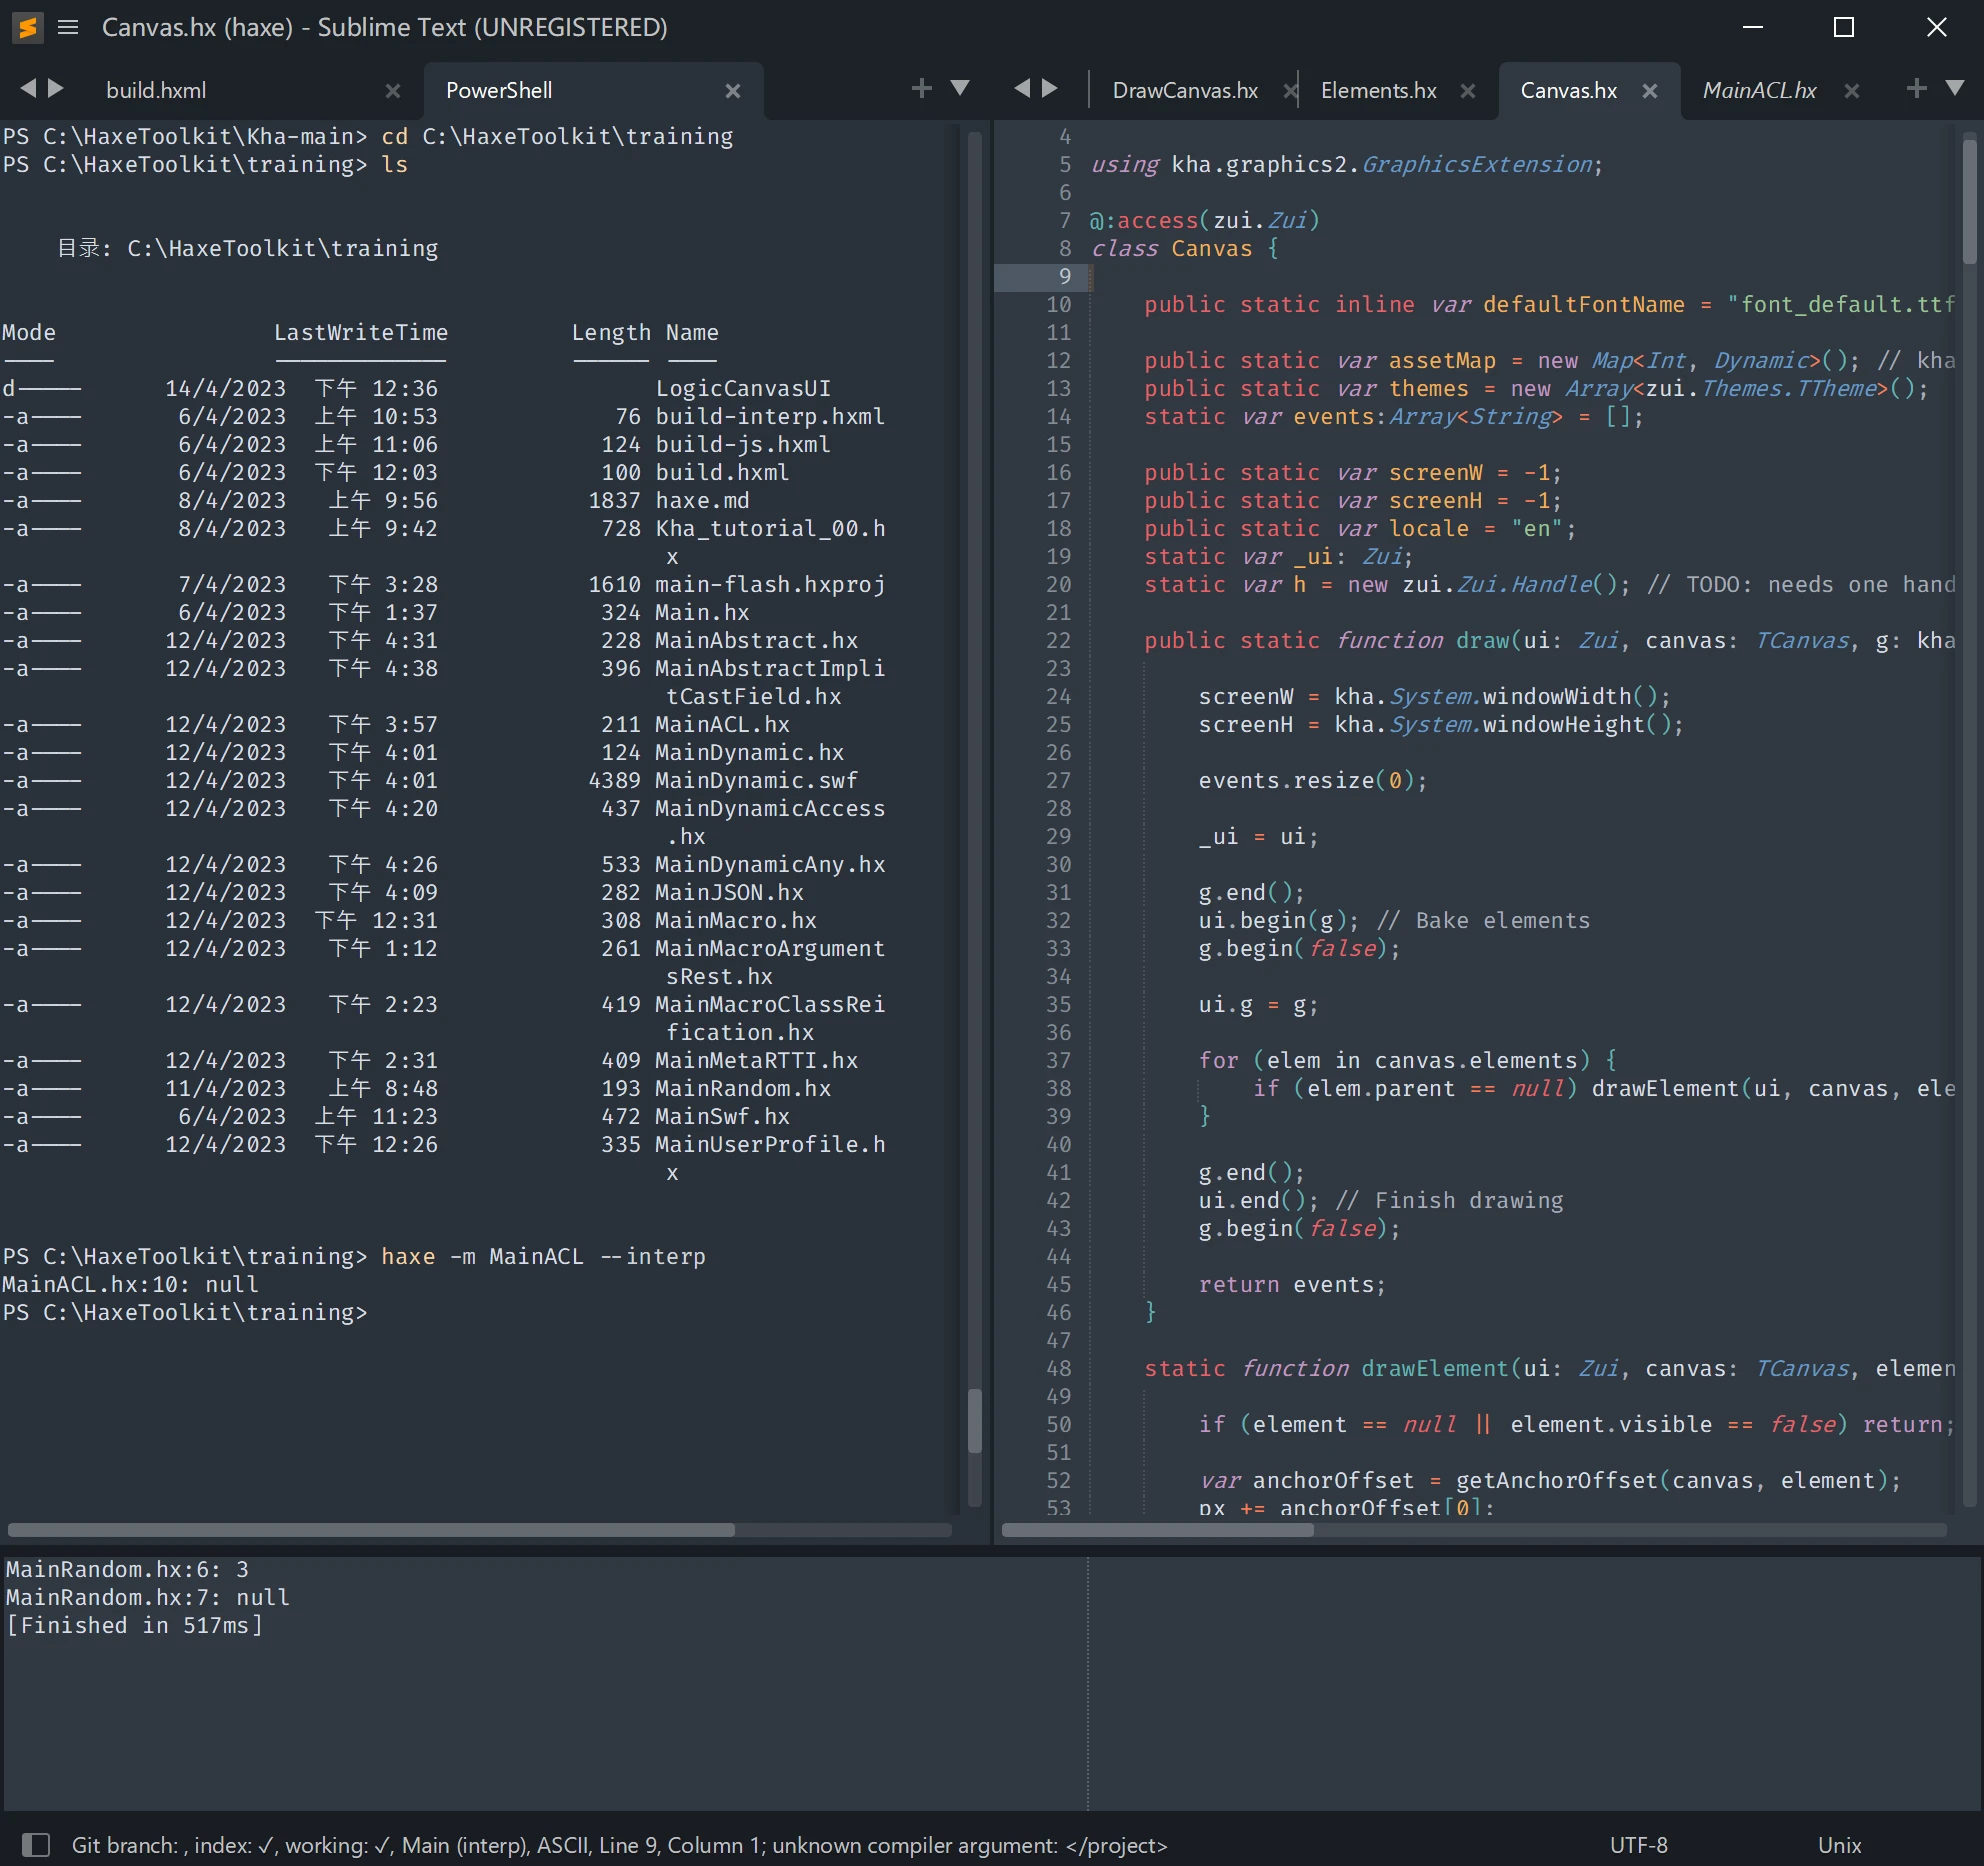Image resolution: width=1984 pixels, height=1866 pixels.
Task: Click line number 48 in gutter
Action: click(x=1058, y=1368)
